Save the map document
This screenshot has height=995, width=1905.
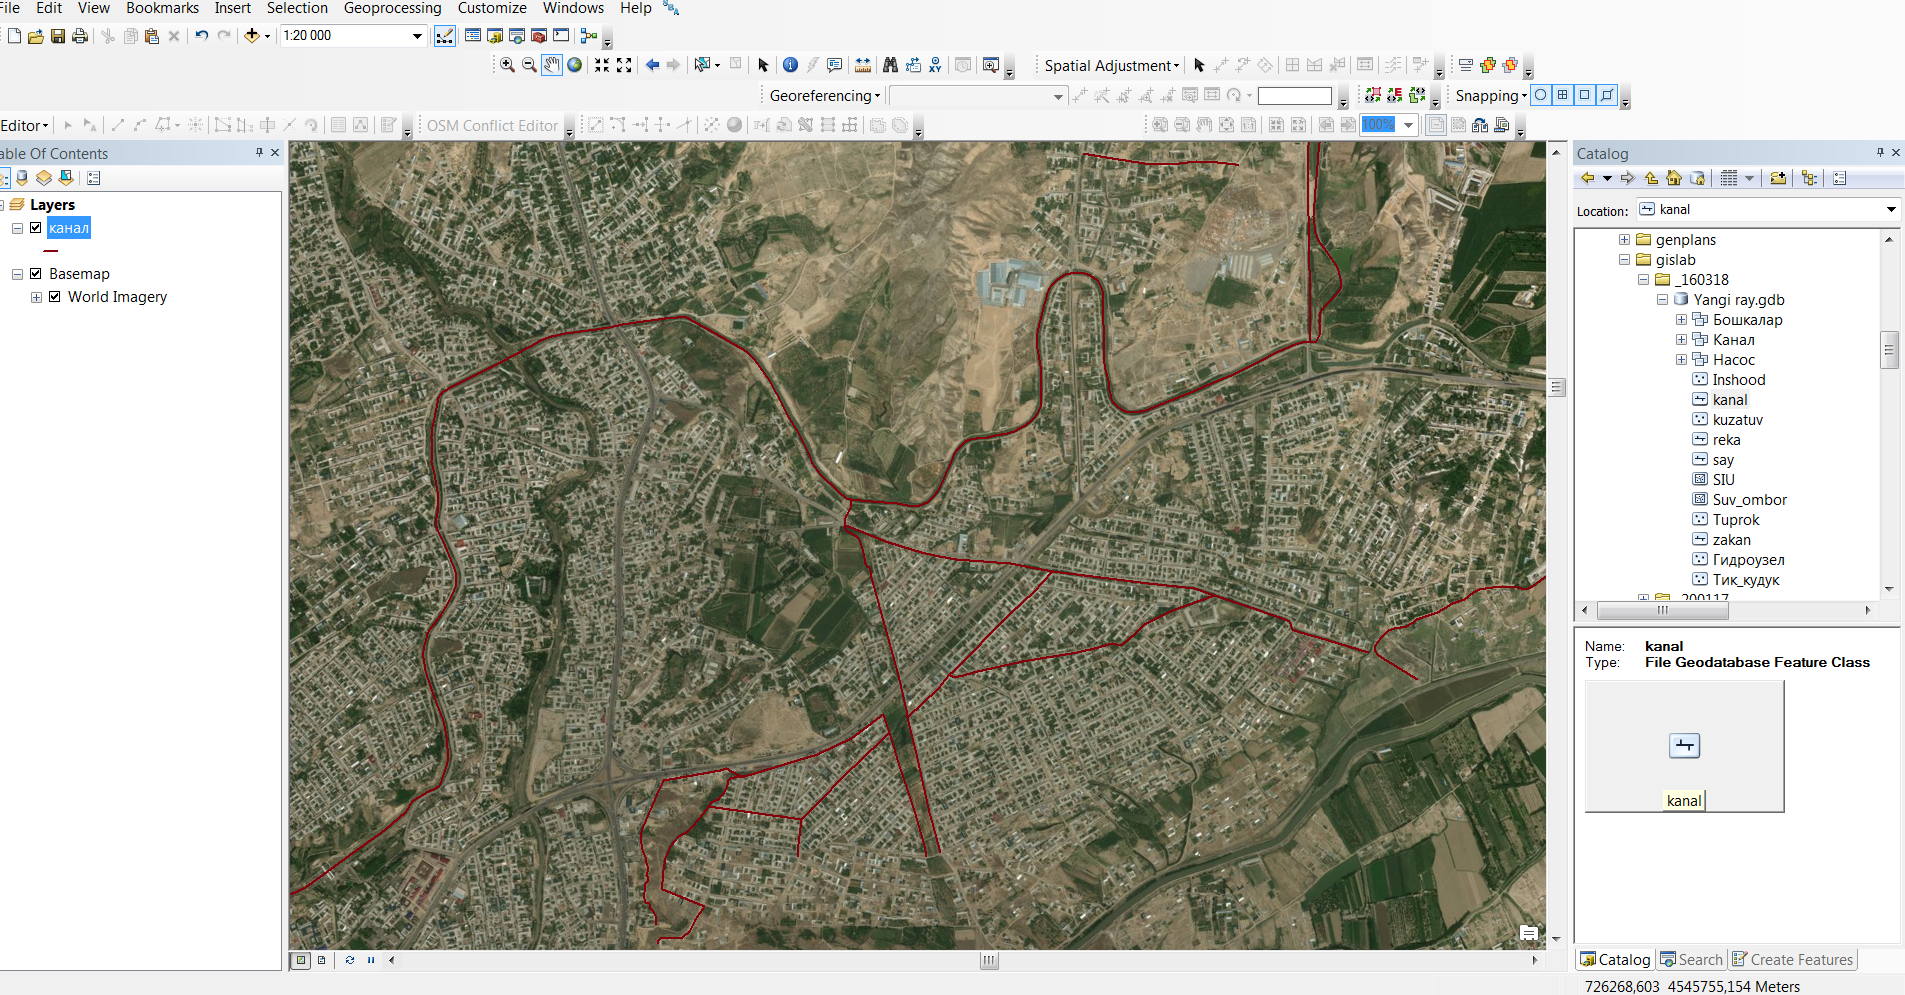click(x=58, y=36)
